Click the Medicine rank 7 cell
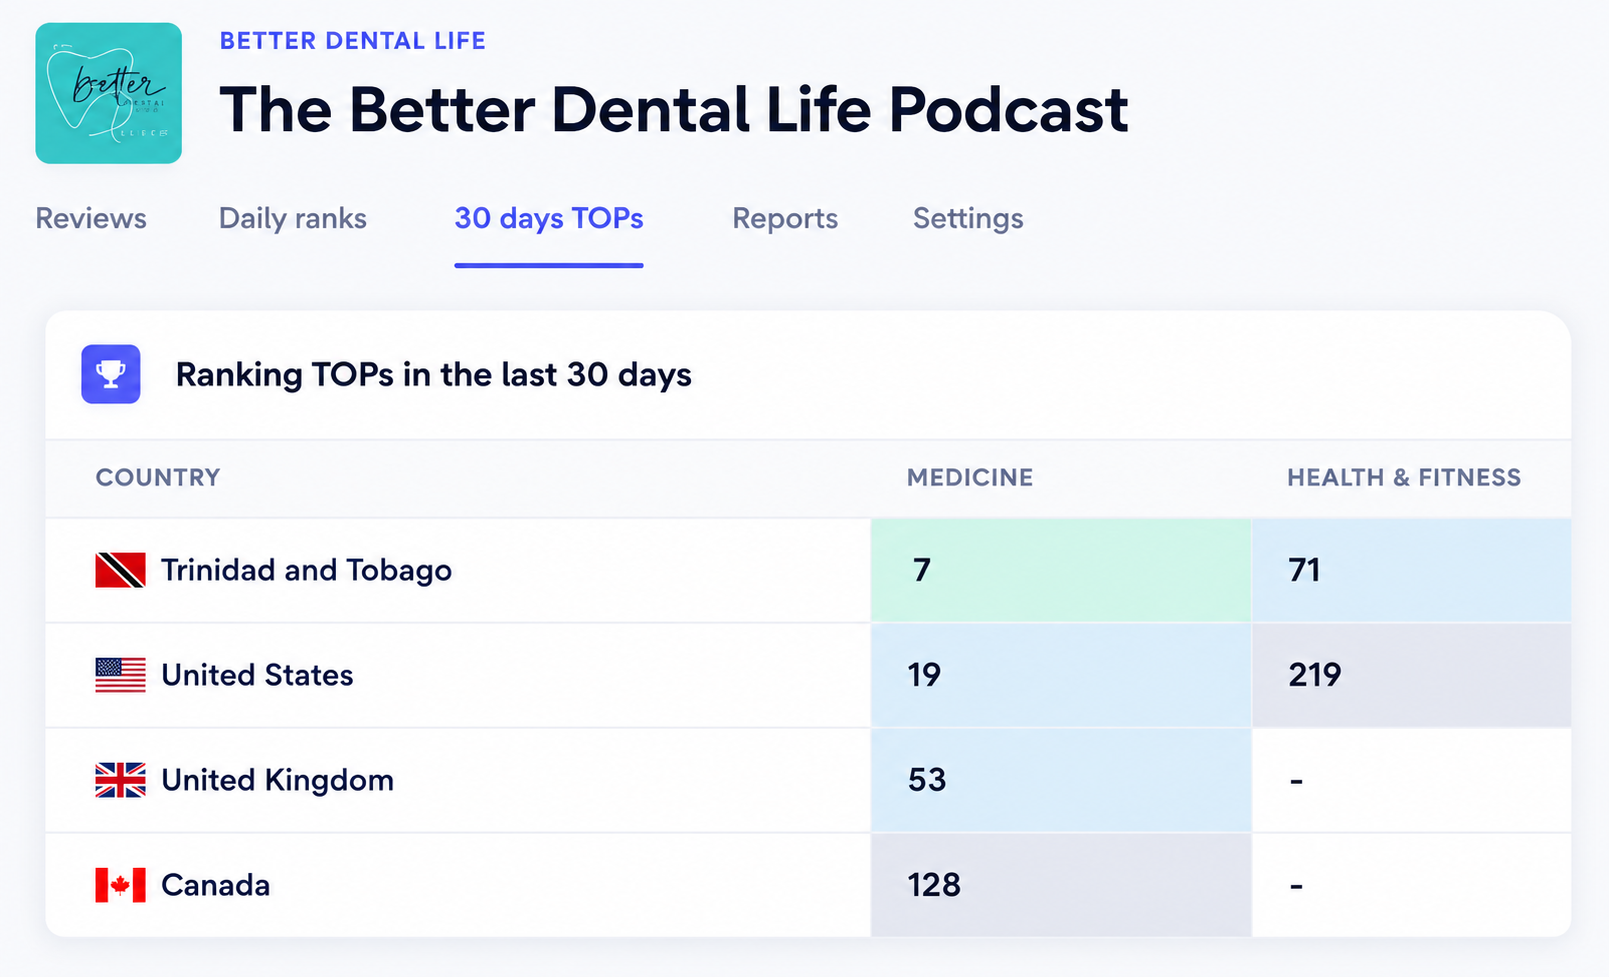The height and width of the screenshot is (977, 1609). [1061, 570]
